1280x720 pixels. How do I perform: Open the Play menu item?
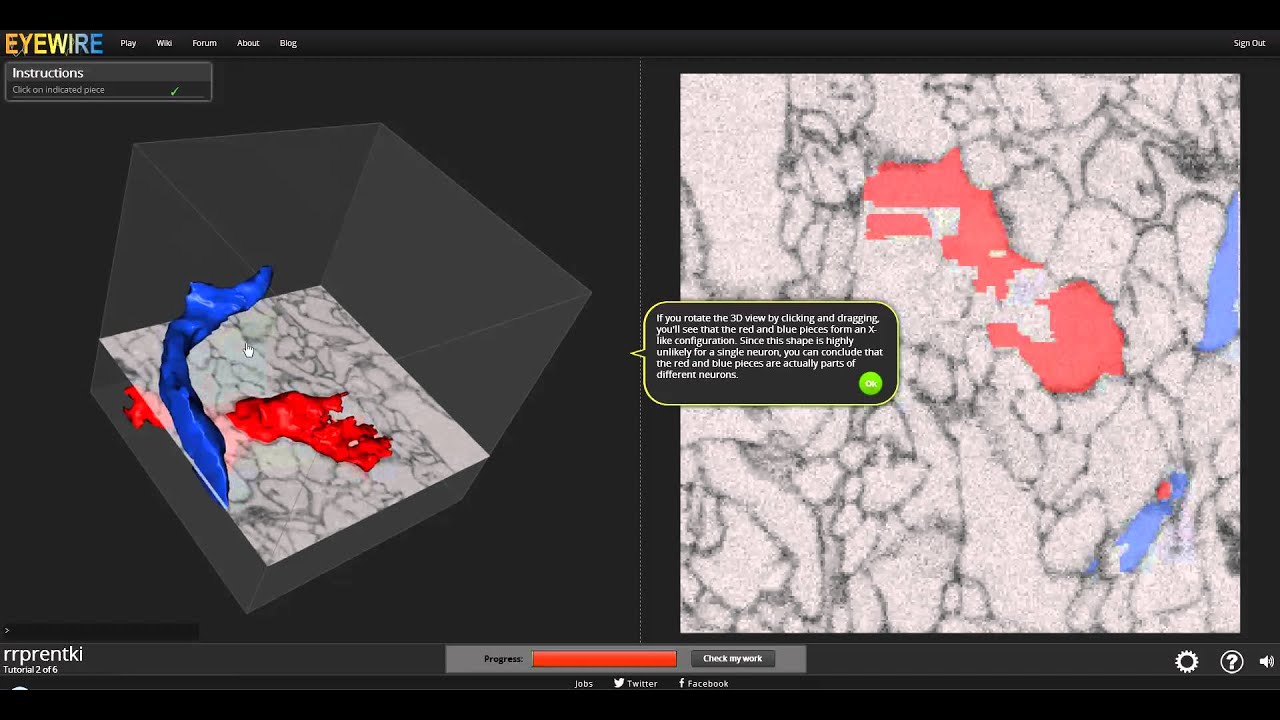click(x=128, y=43)
